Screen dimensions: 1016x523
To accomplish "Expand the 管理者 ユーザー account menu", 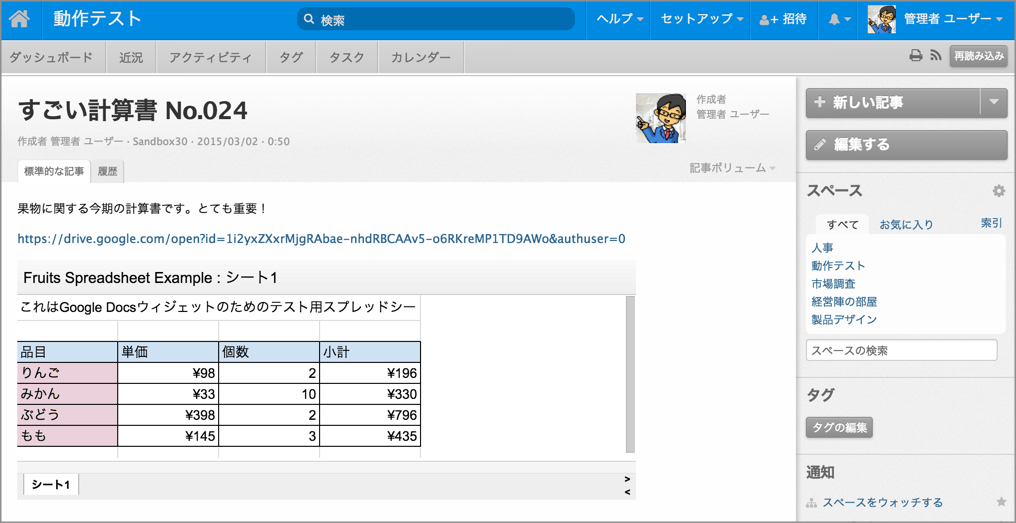I will 953,19.
